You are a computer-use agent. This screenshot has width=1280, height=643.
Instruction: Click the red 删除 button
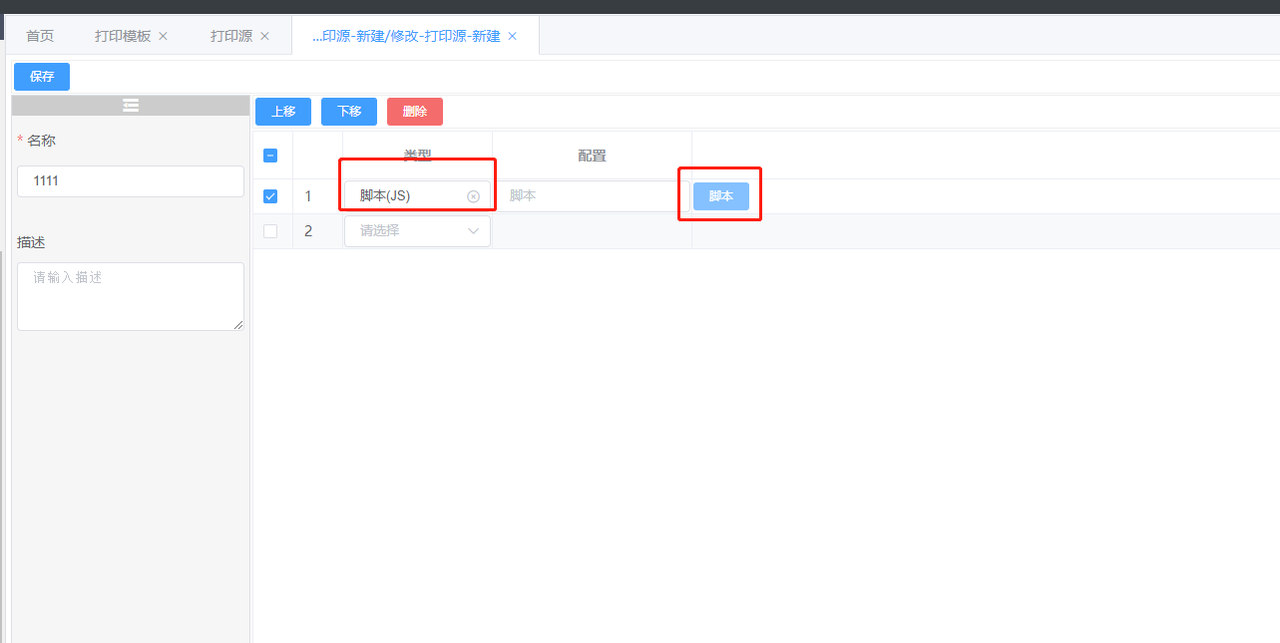pyautogui.click(x=415, y=111)
